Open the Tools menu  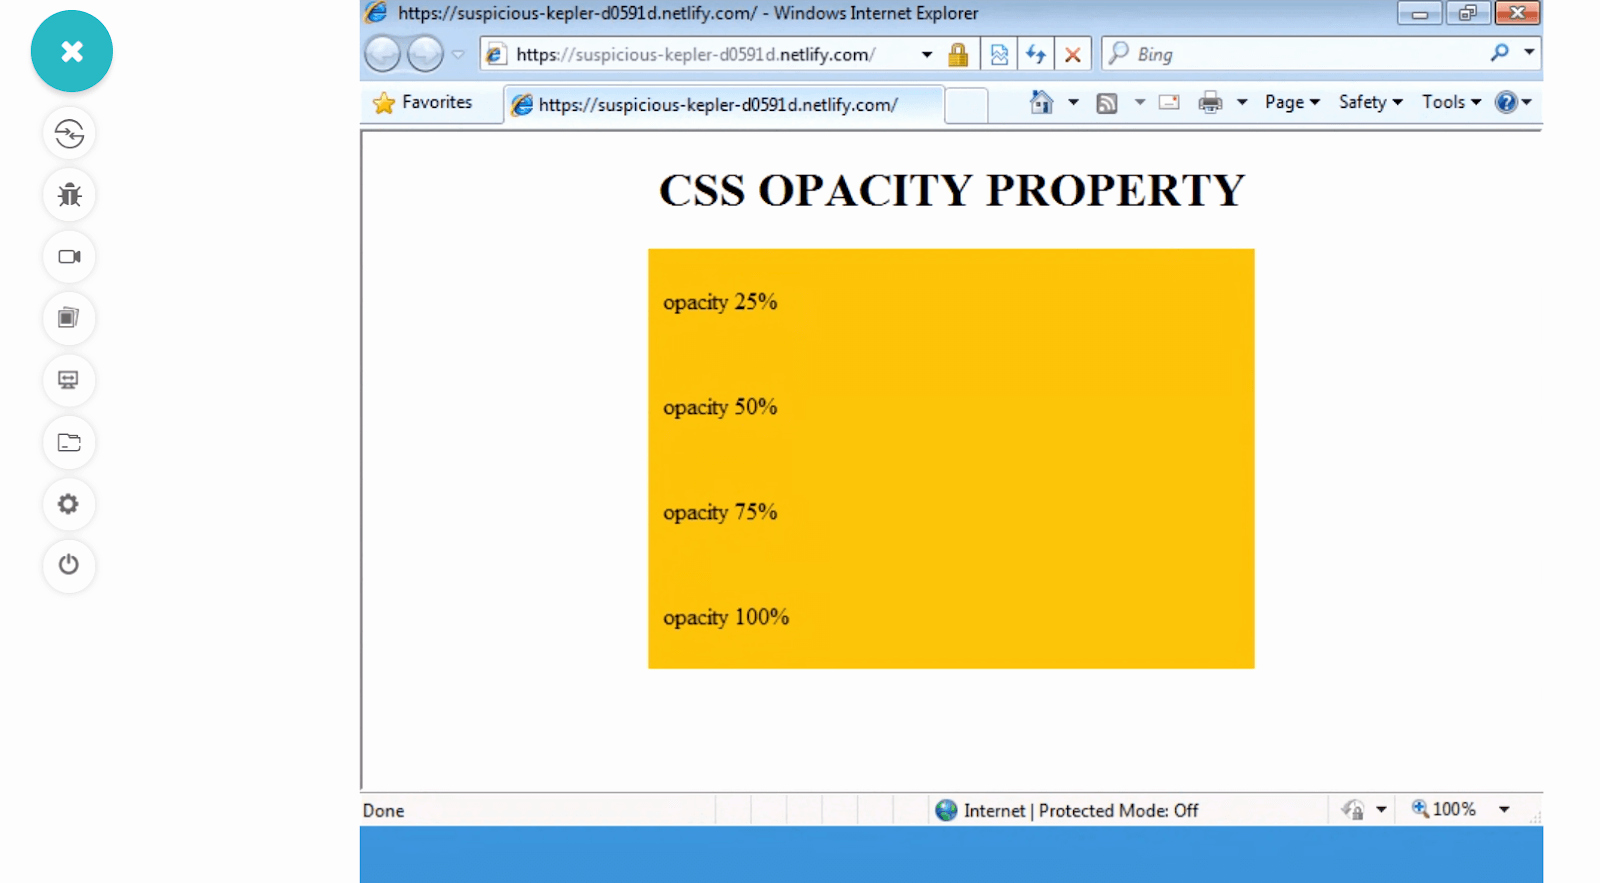(1452, 102)
